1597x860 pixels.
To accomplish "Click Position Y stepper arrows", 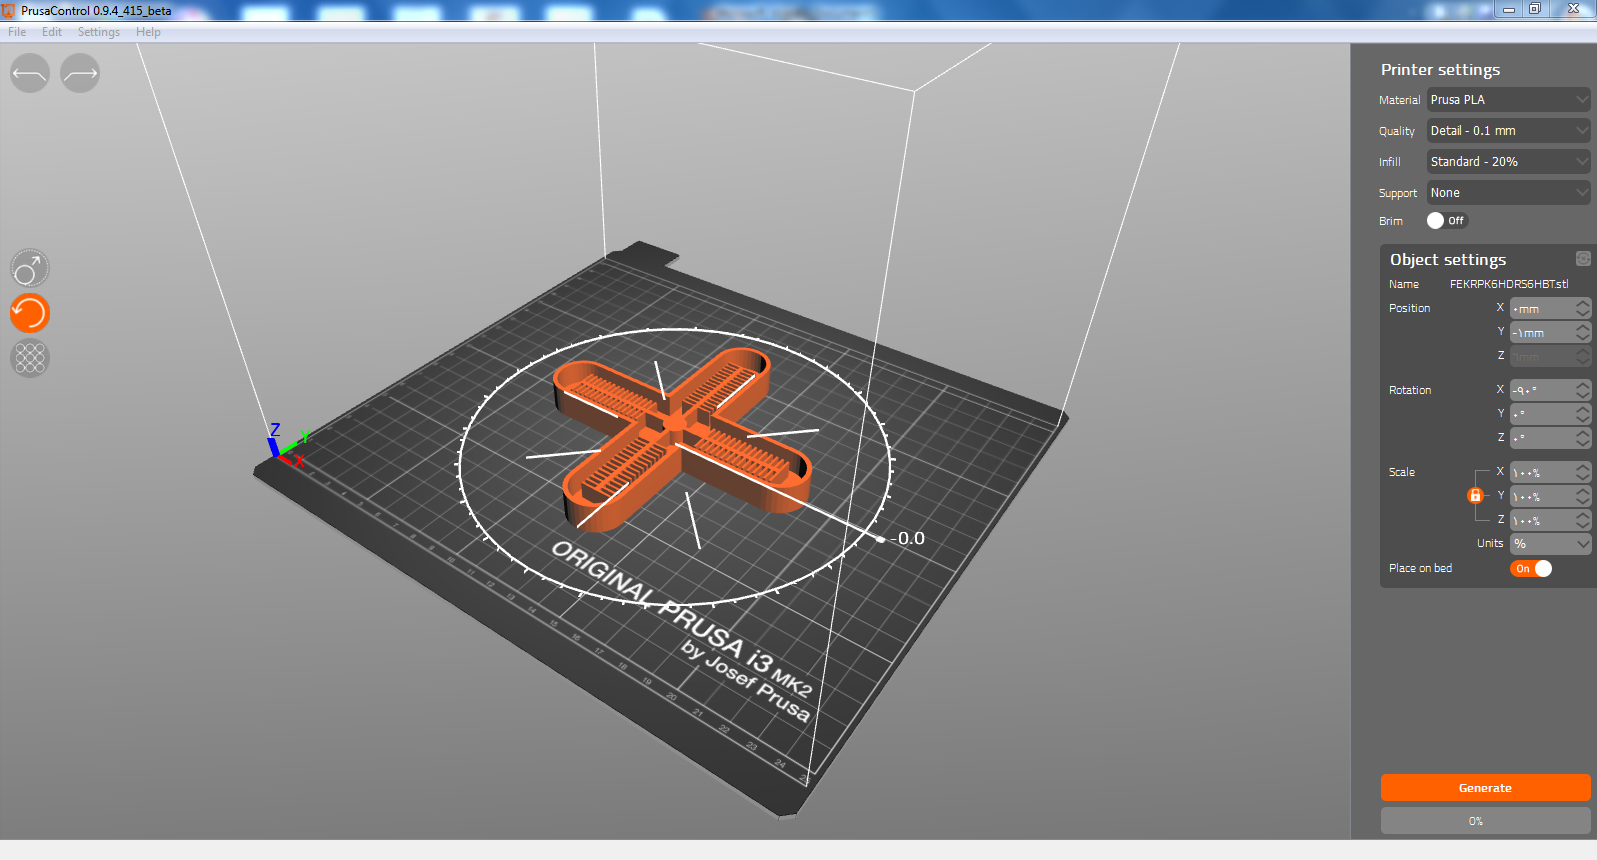I will point(1583,332).
